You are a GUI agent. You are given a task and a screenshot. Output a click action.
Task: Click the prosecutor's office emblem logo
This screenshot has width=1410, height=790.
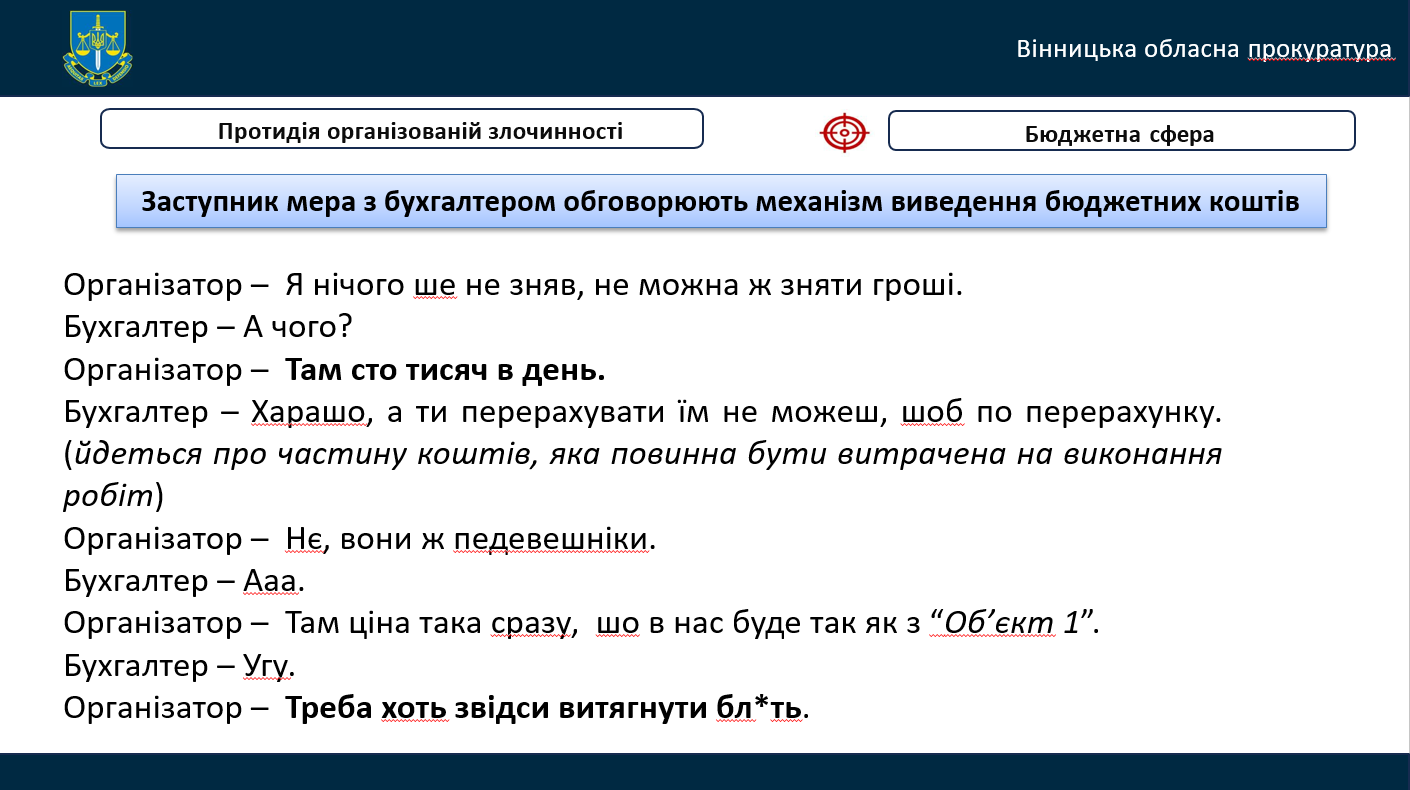click(x=97, y=49)
